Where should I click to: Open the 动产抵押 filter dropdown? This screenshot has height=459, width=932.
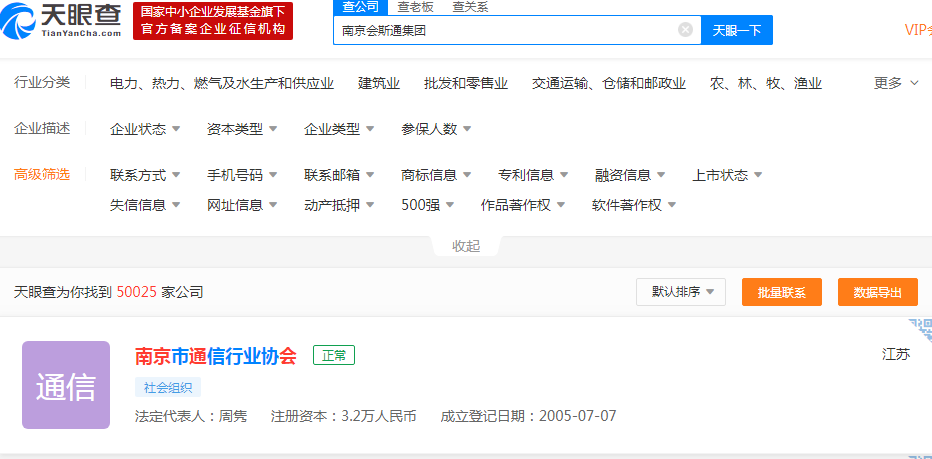pyautogui.click(x=339, y=206)
